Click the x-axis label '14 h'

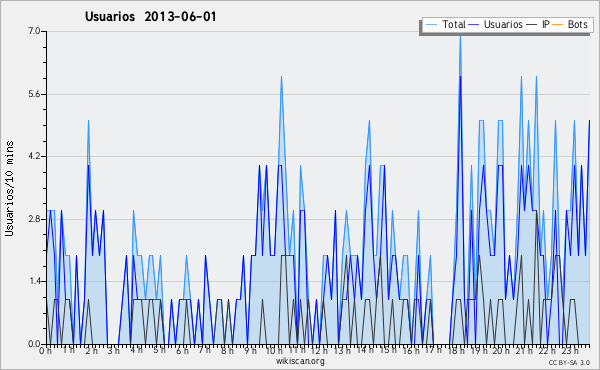tap(365, 350)
